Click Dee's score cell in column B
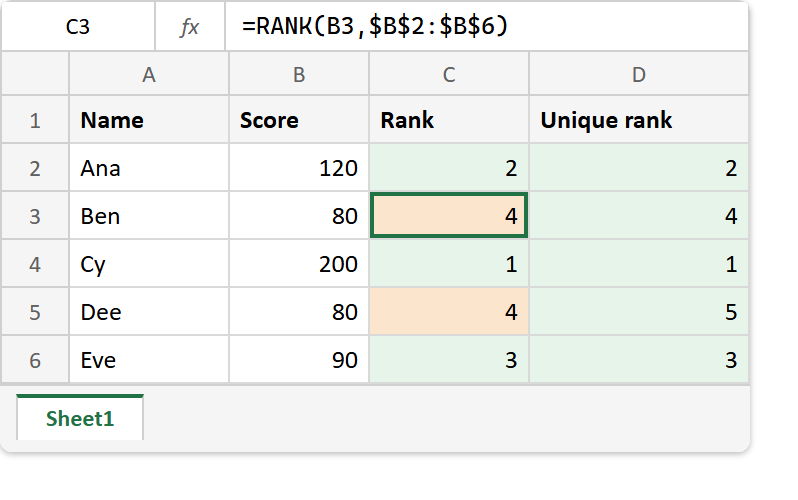Image resolution: width=798 pixels, height=500 pixels. pos(299,312)
